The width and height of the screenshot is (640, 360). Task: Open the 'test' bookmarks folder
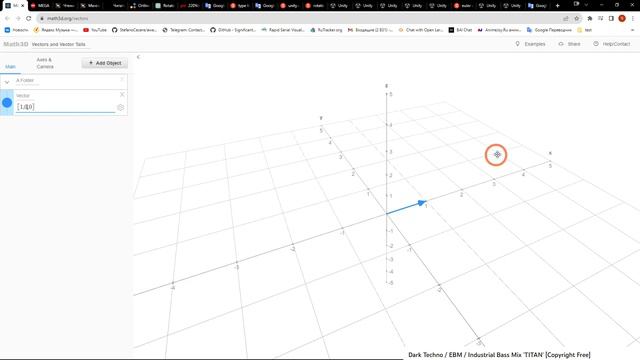pos(585,30)
